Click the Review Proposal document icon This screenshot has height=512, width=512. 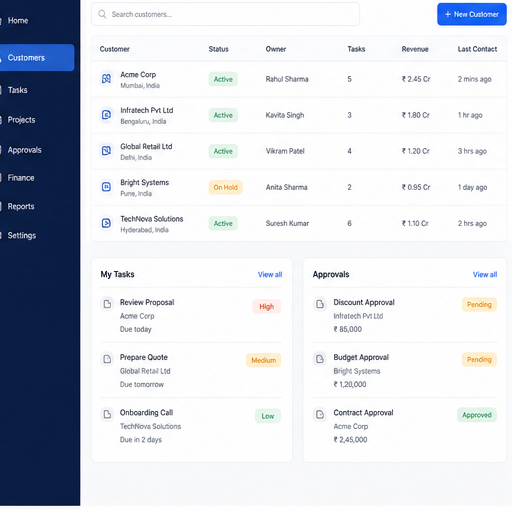tap(107, 304)
